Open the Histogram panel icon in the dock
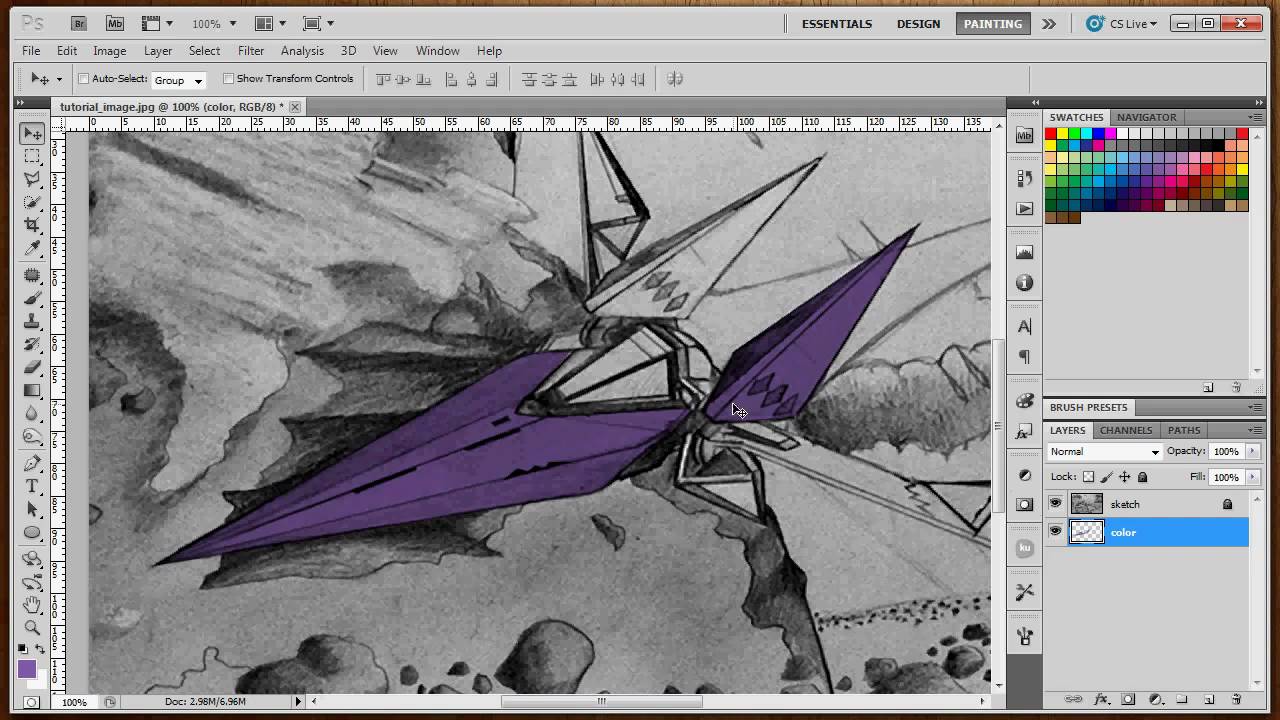 (x=1024, y=253)
